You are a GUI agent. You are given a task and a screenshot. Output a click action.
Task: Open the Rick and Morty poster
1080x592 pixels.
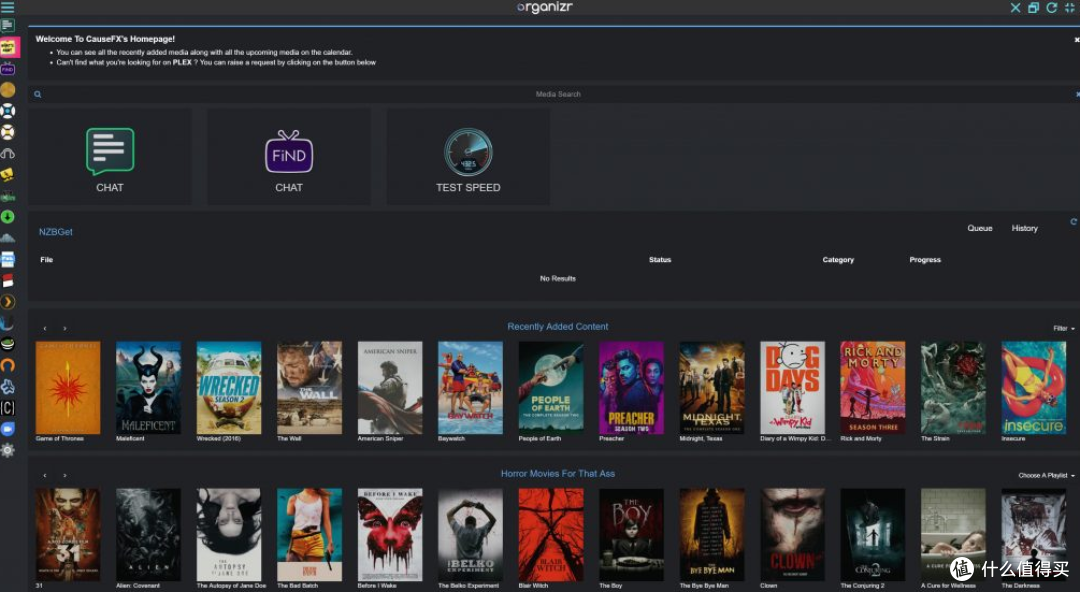(873, 387)
